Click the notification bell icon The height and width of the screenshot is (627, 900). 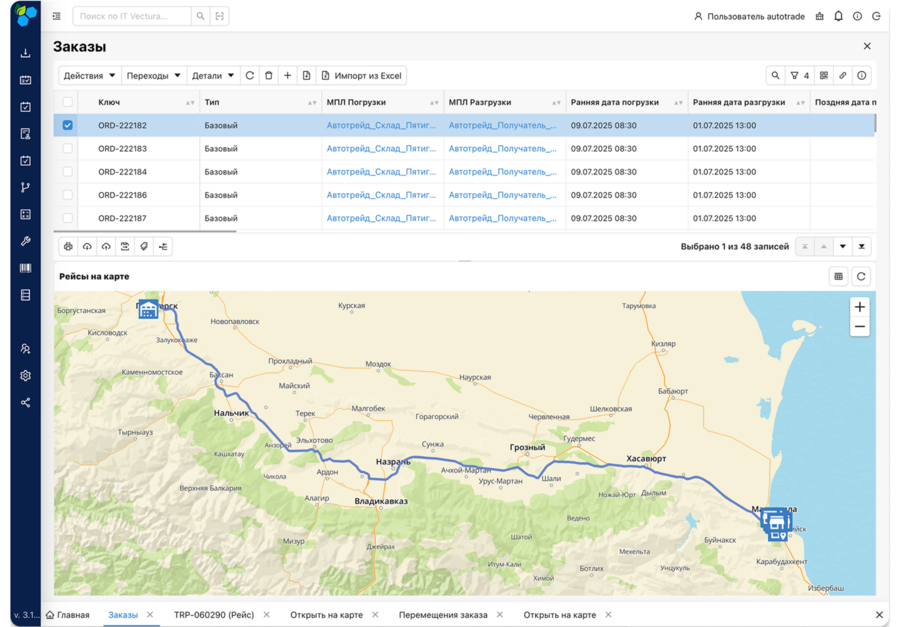point(838,16)
